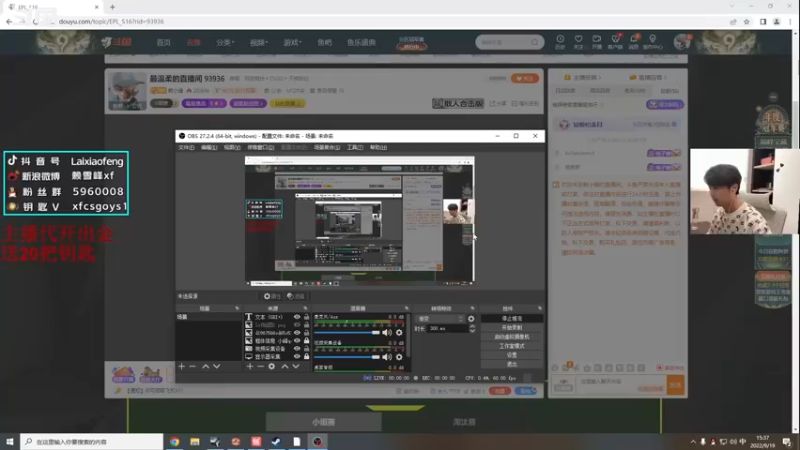Toggle visibility eye of 显示器采集 source
This screenshot has height=450, width=800.
297,357
